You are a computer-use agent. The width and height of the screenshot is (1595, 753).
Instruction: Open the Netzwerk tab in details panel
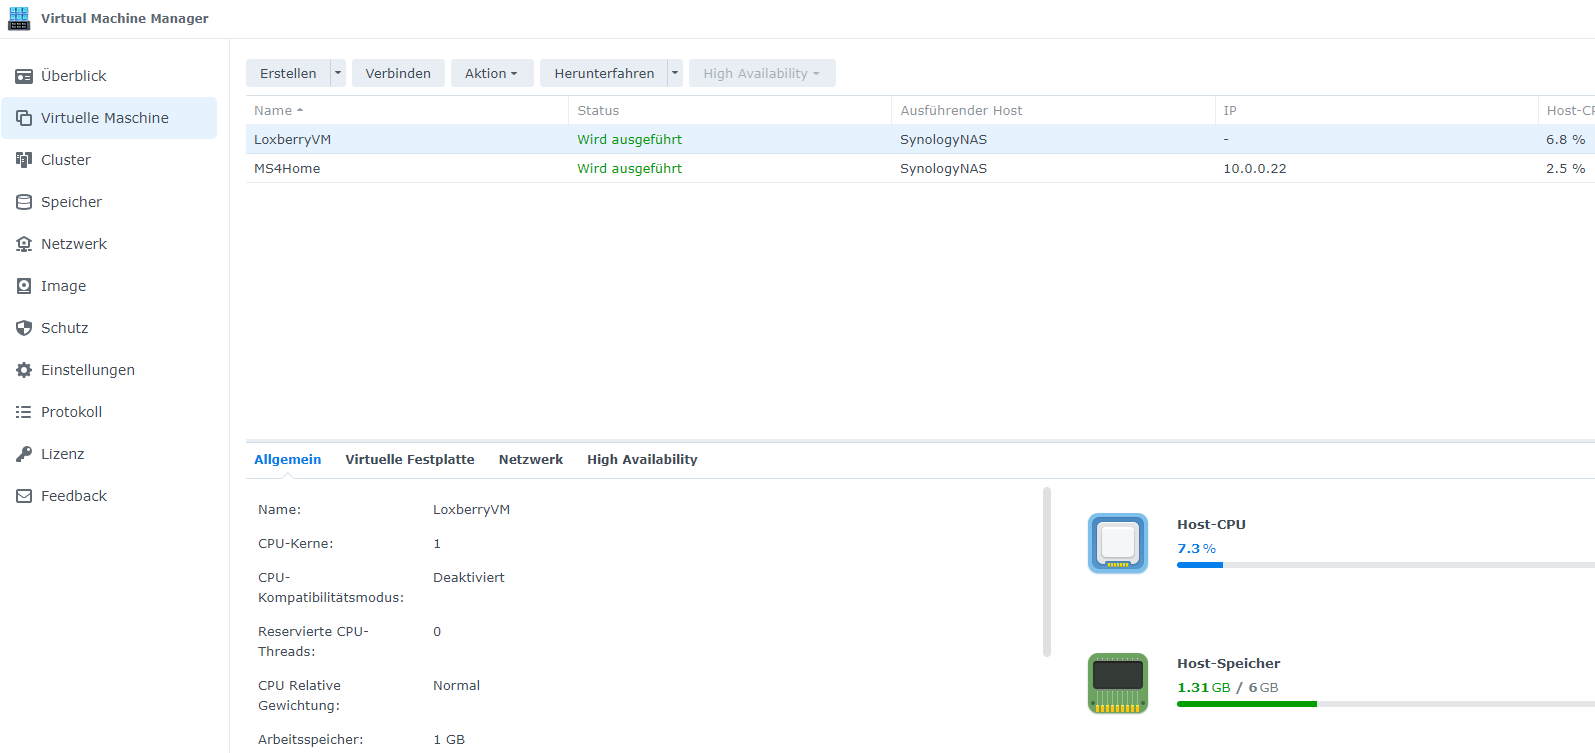coord(530,460)
